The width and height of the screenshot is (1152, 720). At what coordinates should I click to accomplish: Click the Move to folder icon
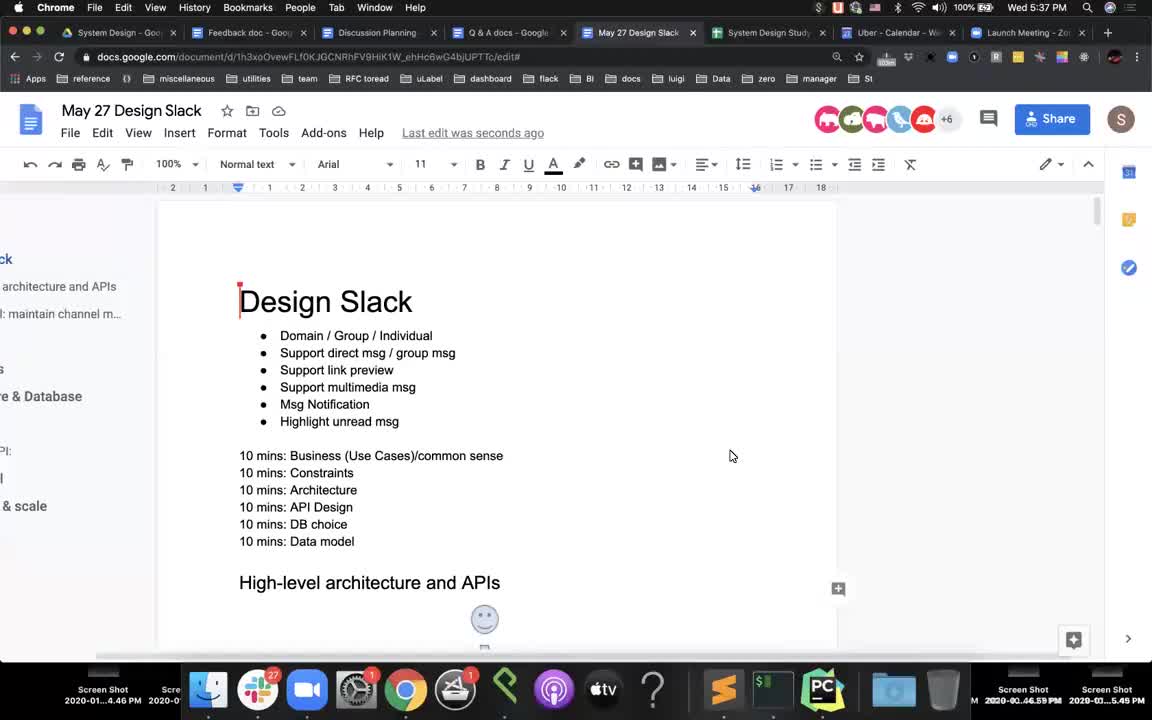click(253, 111)
